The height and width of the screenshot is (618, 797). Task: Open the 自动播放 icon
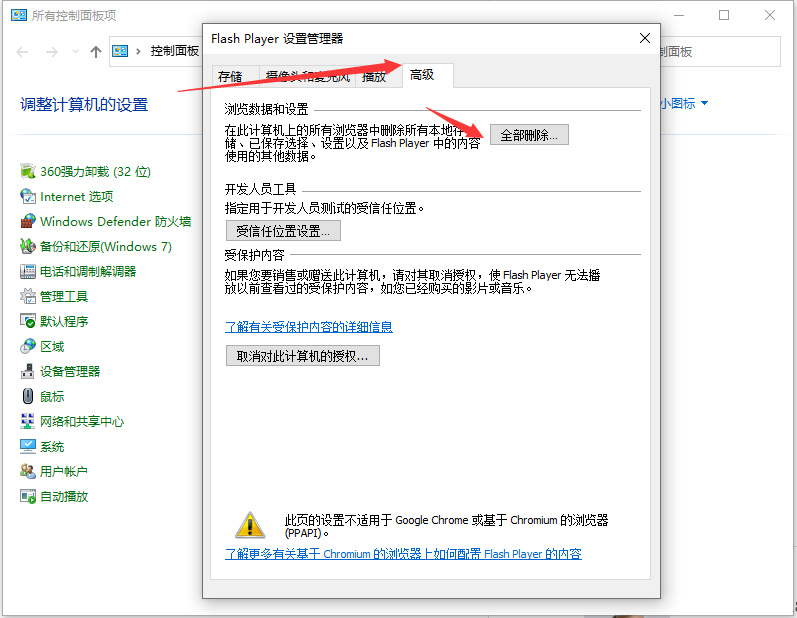(28, 496)
